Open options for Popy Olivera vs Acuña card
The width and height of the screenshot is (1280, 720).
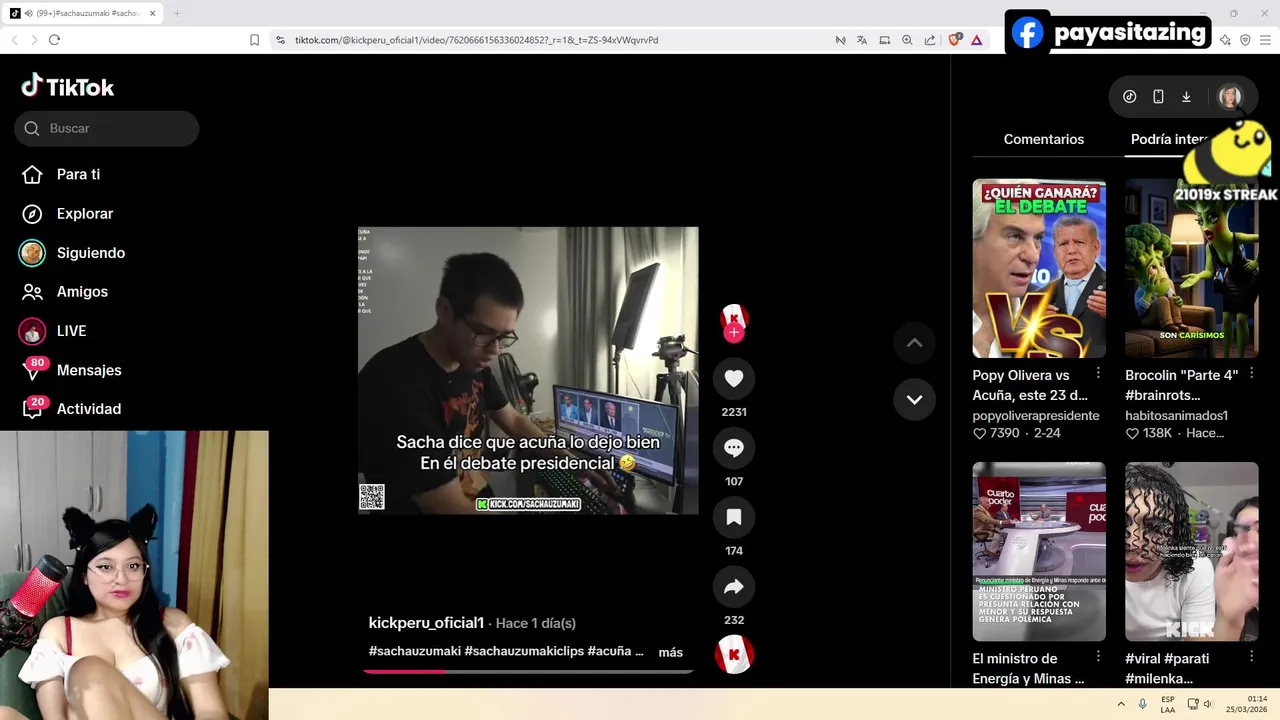point(1098,373)
